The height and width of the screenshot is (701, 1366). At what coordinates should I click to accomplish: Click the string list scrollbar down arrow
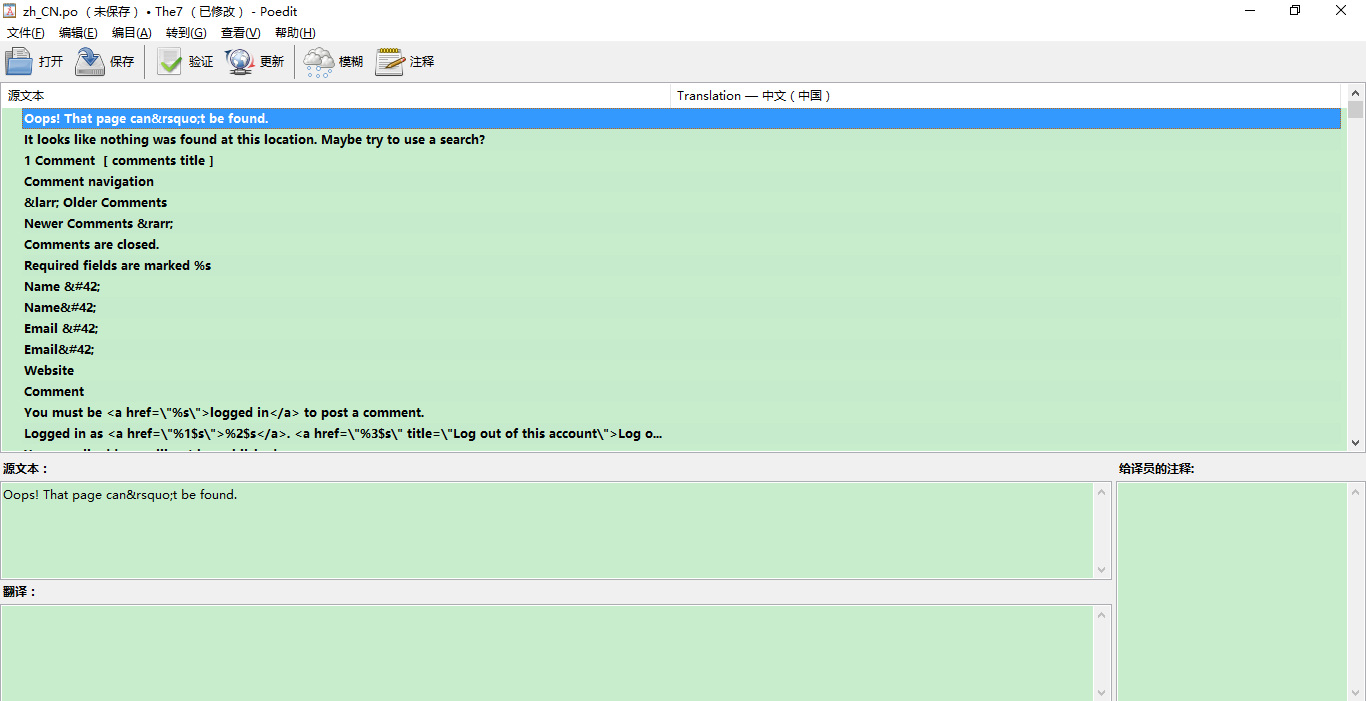point(1356,442)
